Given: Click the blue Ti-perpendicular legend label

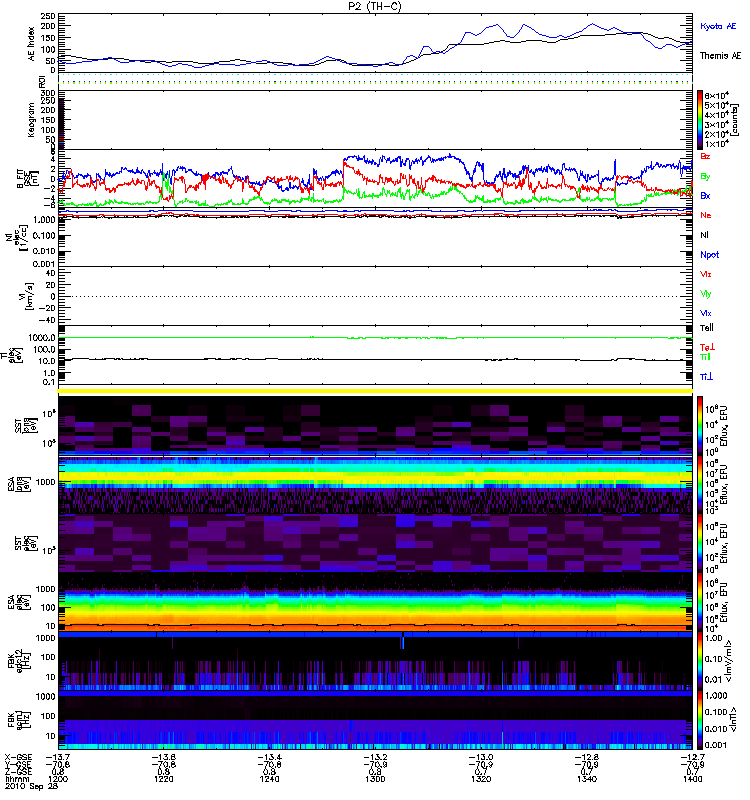Looking at the screenshot, I should point(706,377).
